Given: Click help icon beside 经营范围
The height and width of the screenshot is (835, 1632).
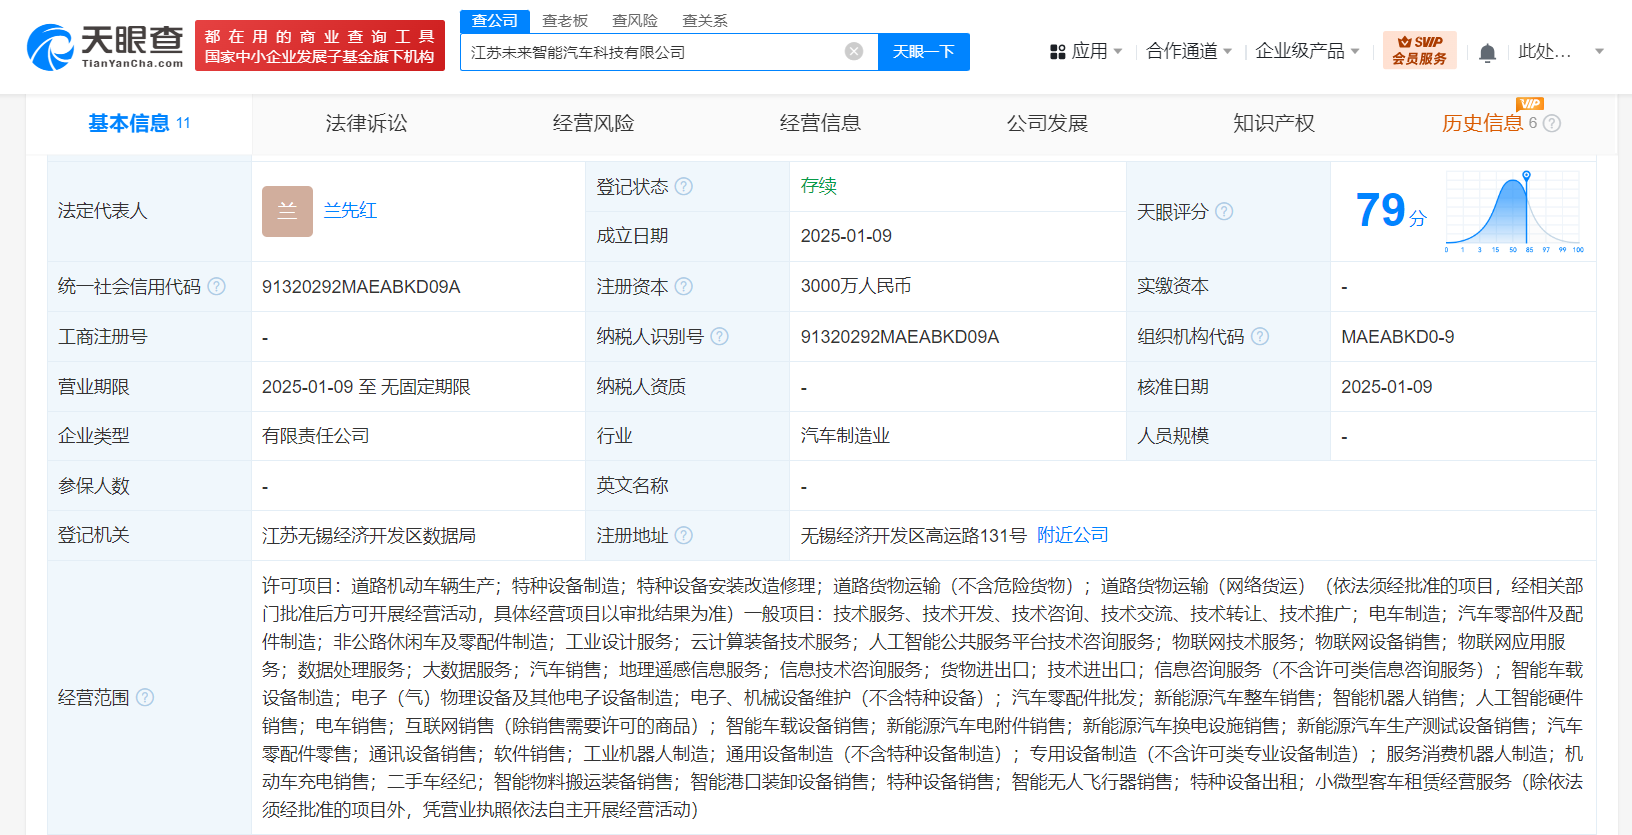Looking at the screenshot, I should click(145, 697).
